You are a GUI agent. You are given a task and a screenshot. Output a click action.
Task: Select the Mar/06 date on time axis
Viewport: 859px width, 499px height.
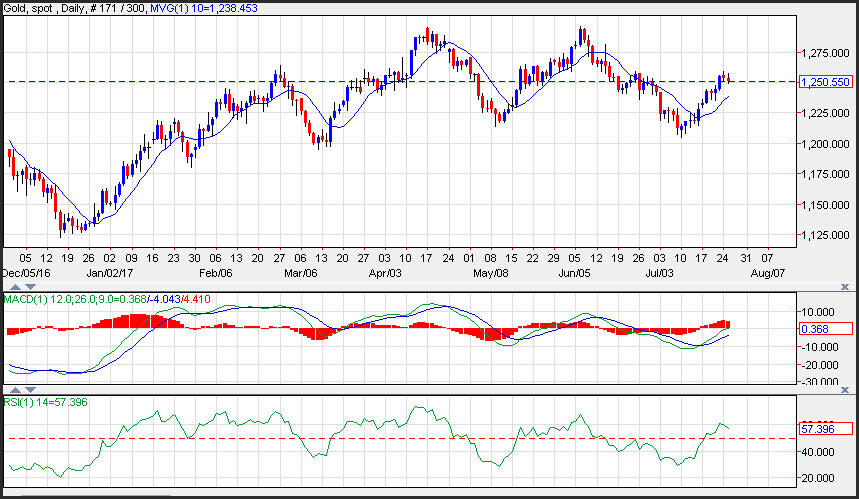pyautogui.click(x=301, y=272)
